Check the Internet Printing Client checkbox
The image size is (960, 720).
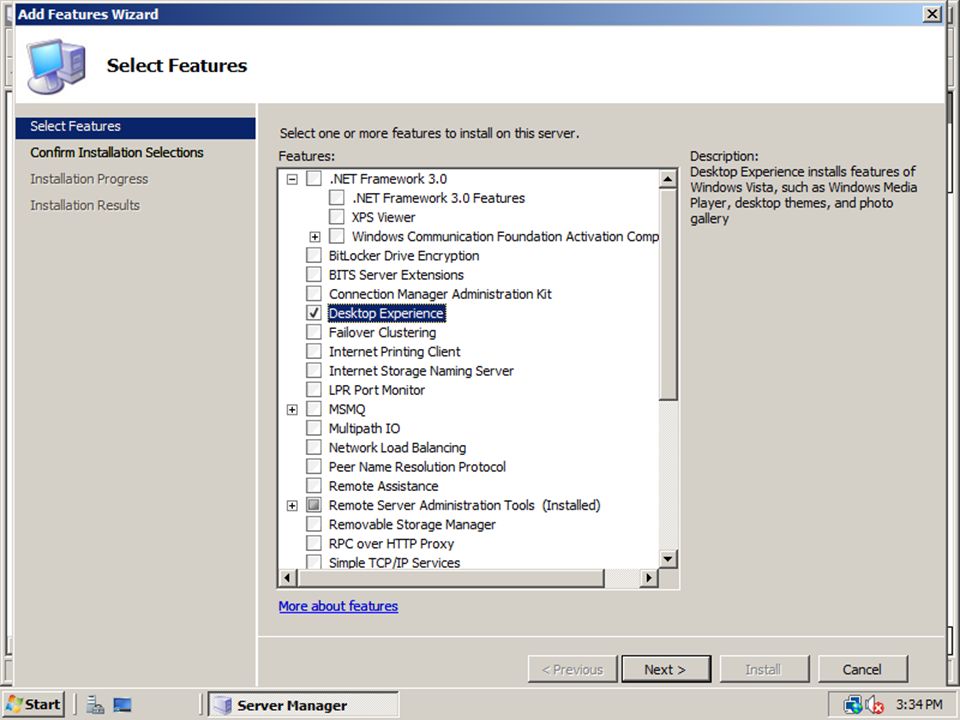click(x=313, y=351)
